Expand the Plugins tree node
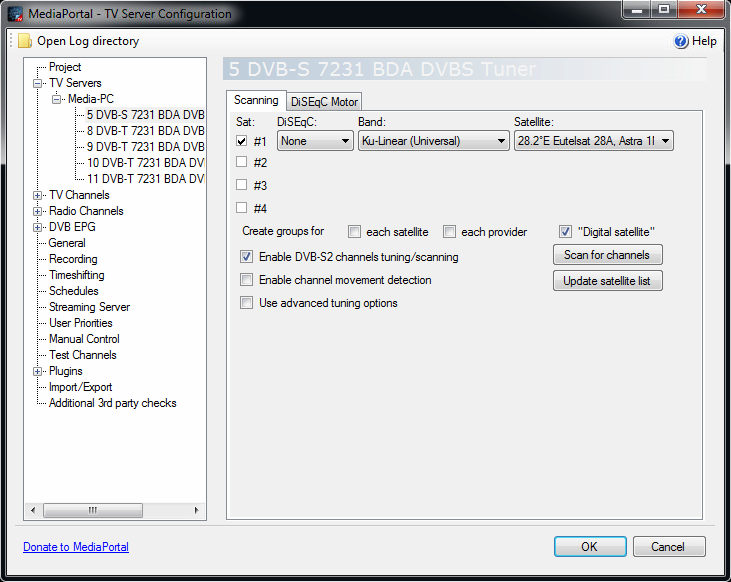Viewport: 731px width, 582px height. [37, 372]
